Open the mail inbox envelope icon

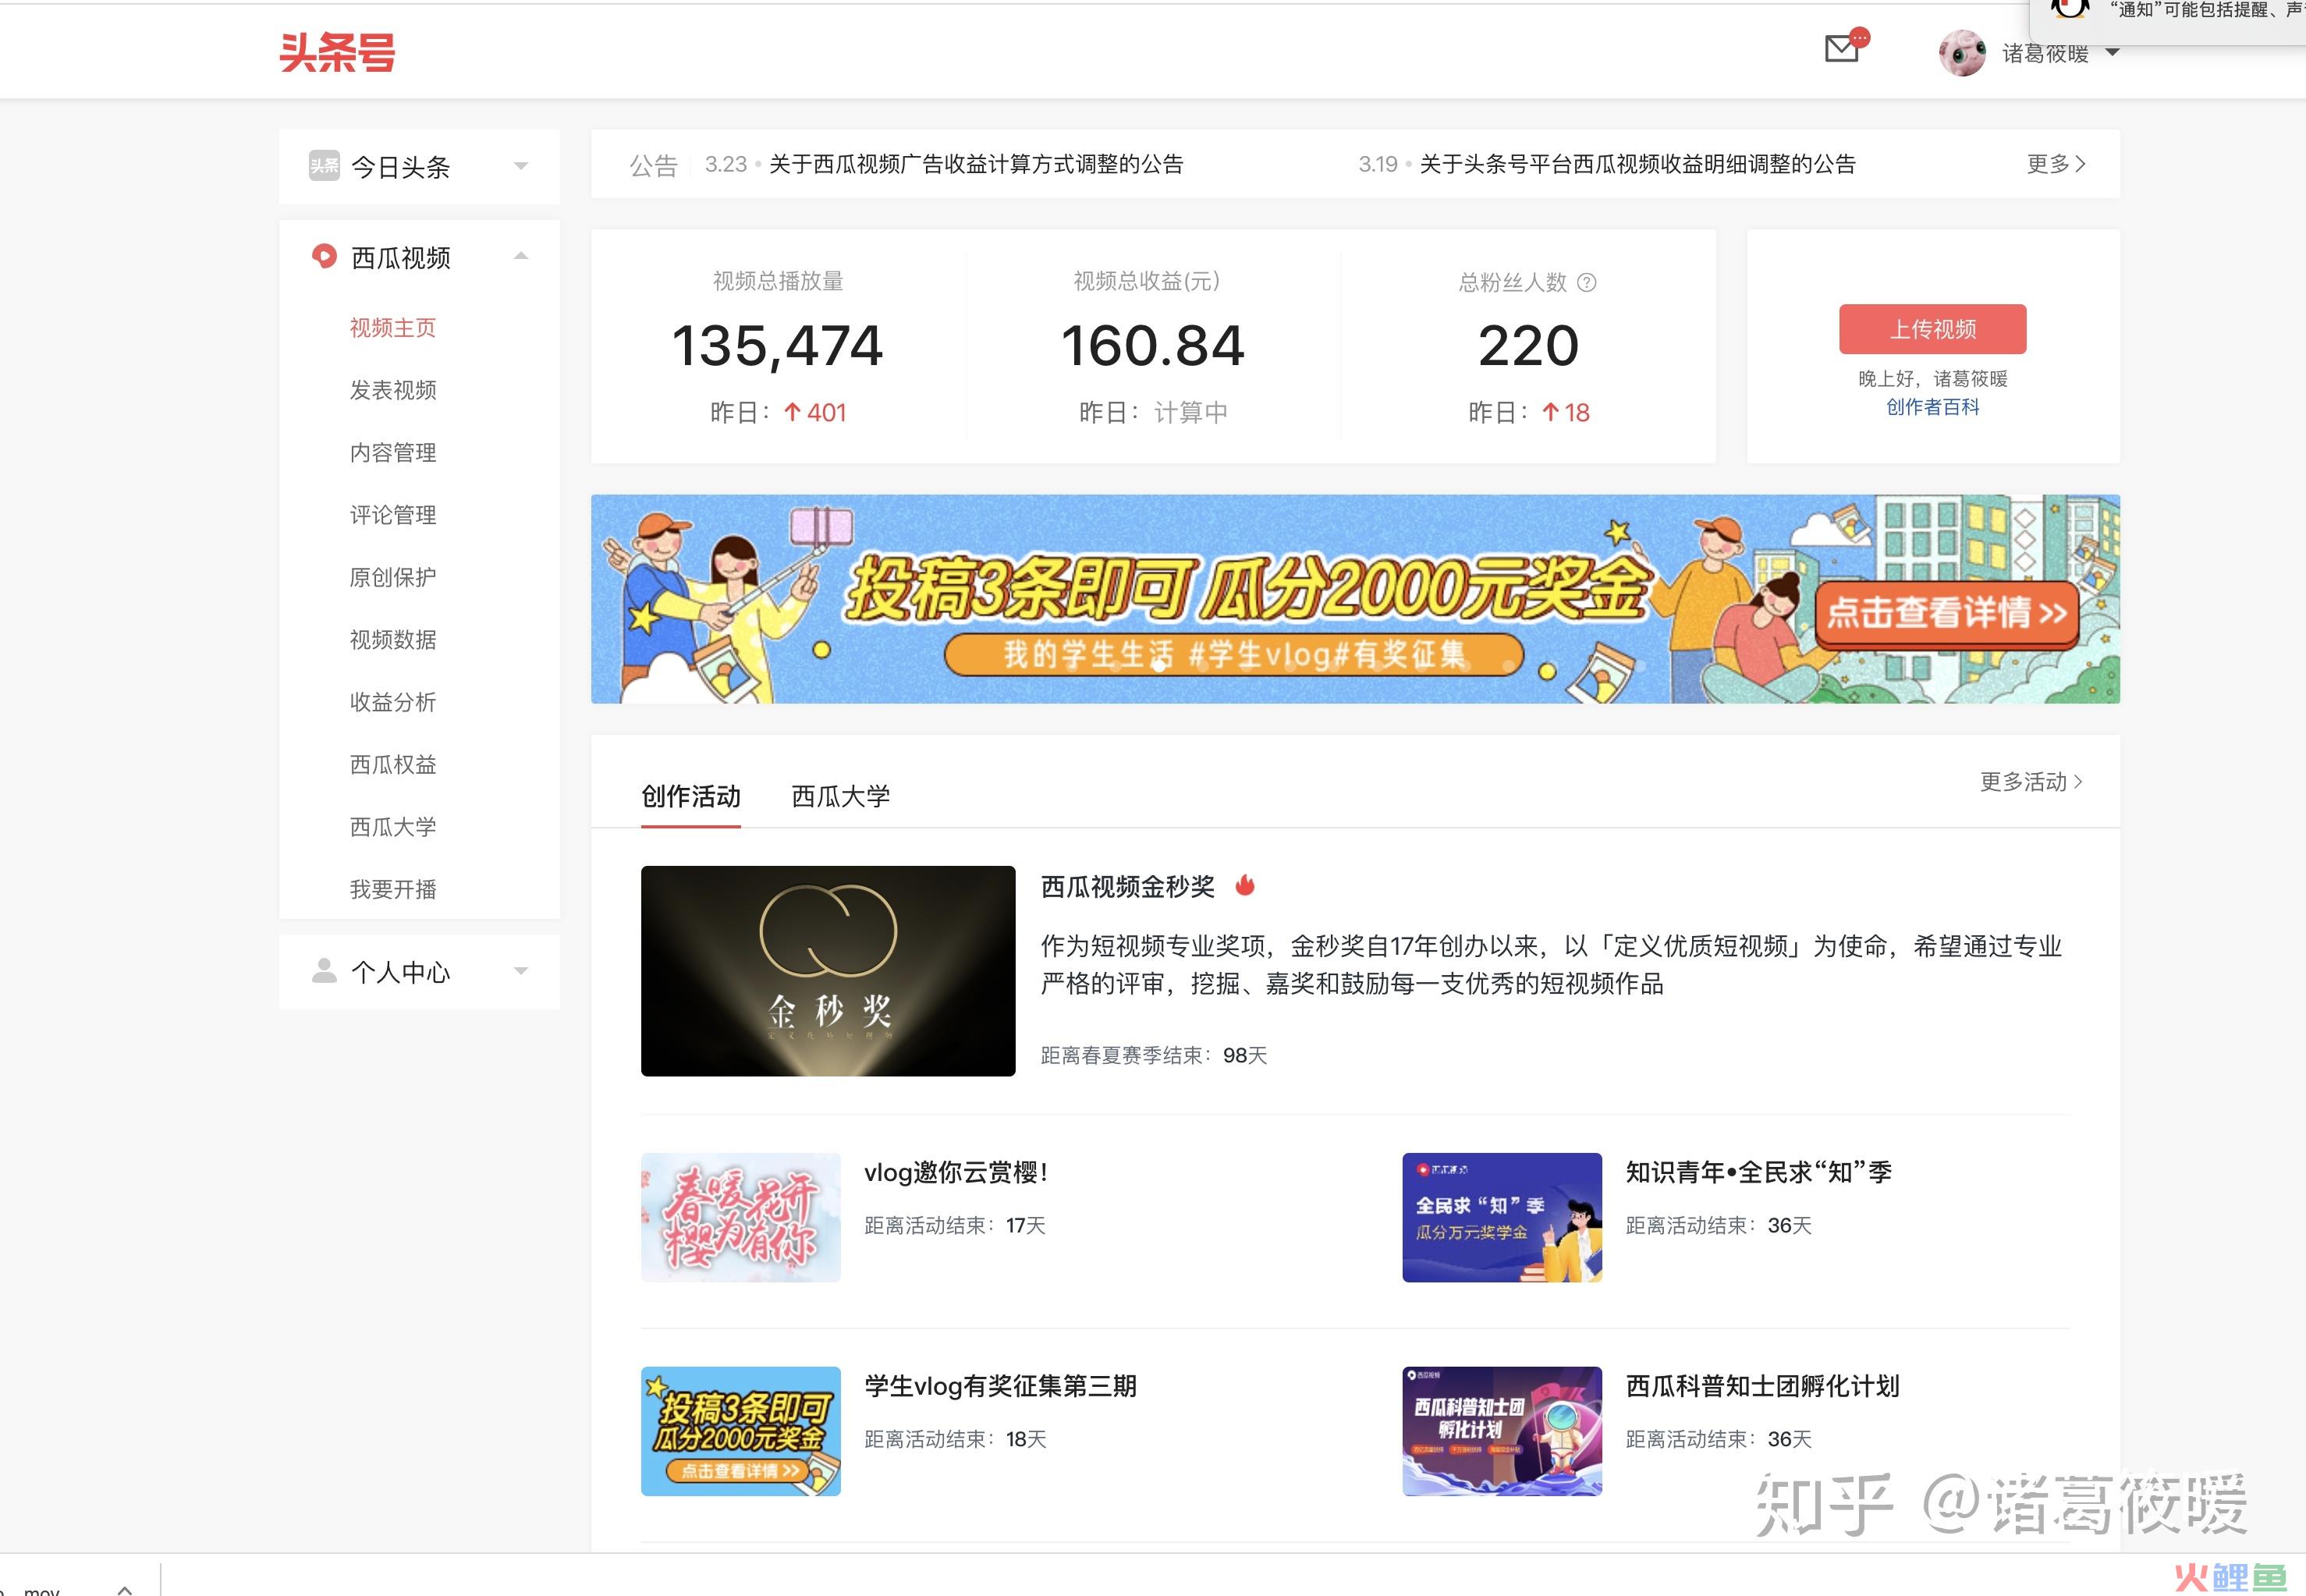pyautogui.click(x=1841, y=48)
